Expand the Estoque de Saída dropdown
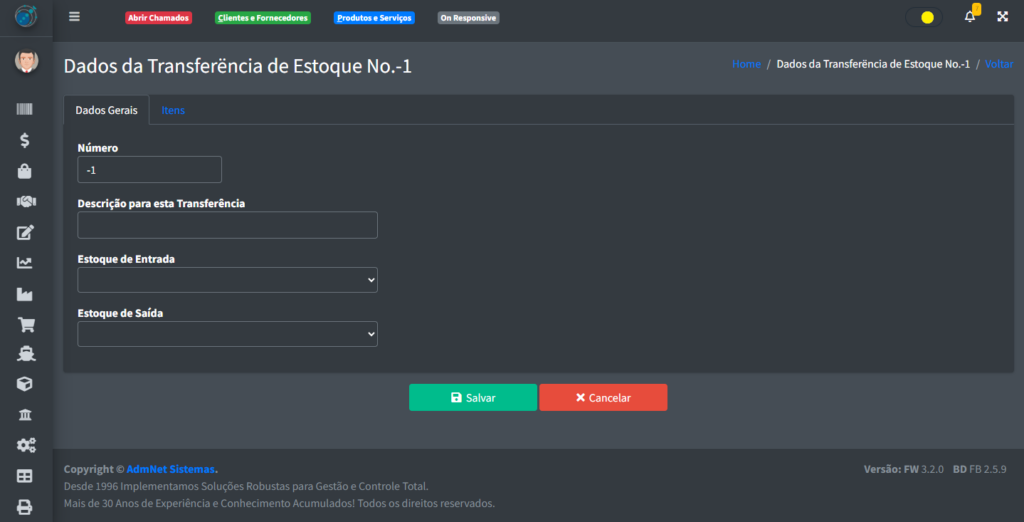 click(x=227, y=334)
